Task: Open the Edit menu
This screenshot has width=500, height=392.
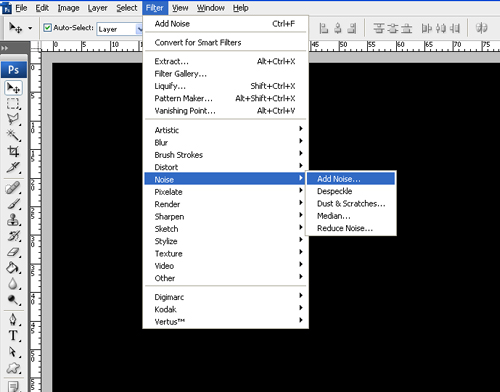Action: click(42, 8)
